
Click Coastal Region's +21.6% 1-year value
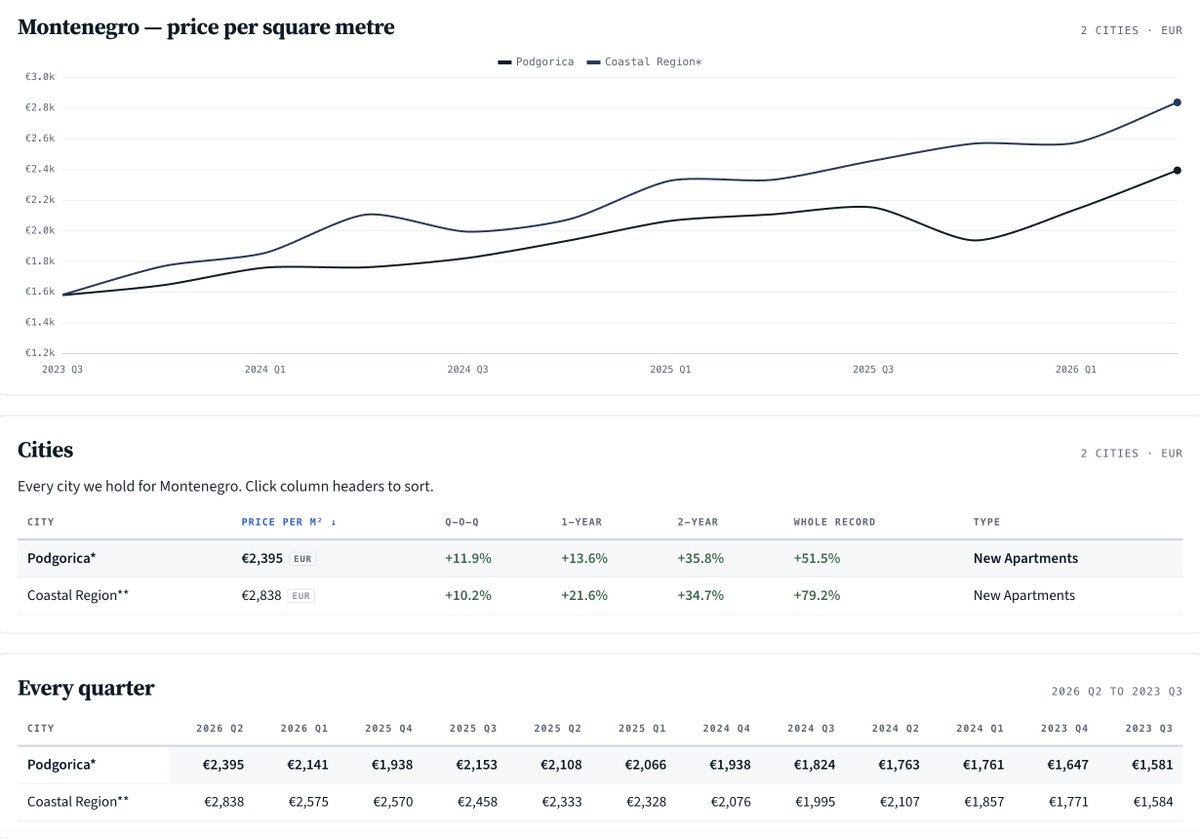pos(584,595)
